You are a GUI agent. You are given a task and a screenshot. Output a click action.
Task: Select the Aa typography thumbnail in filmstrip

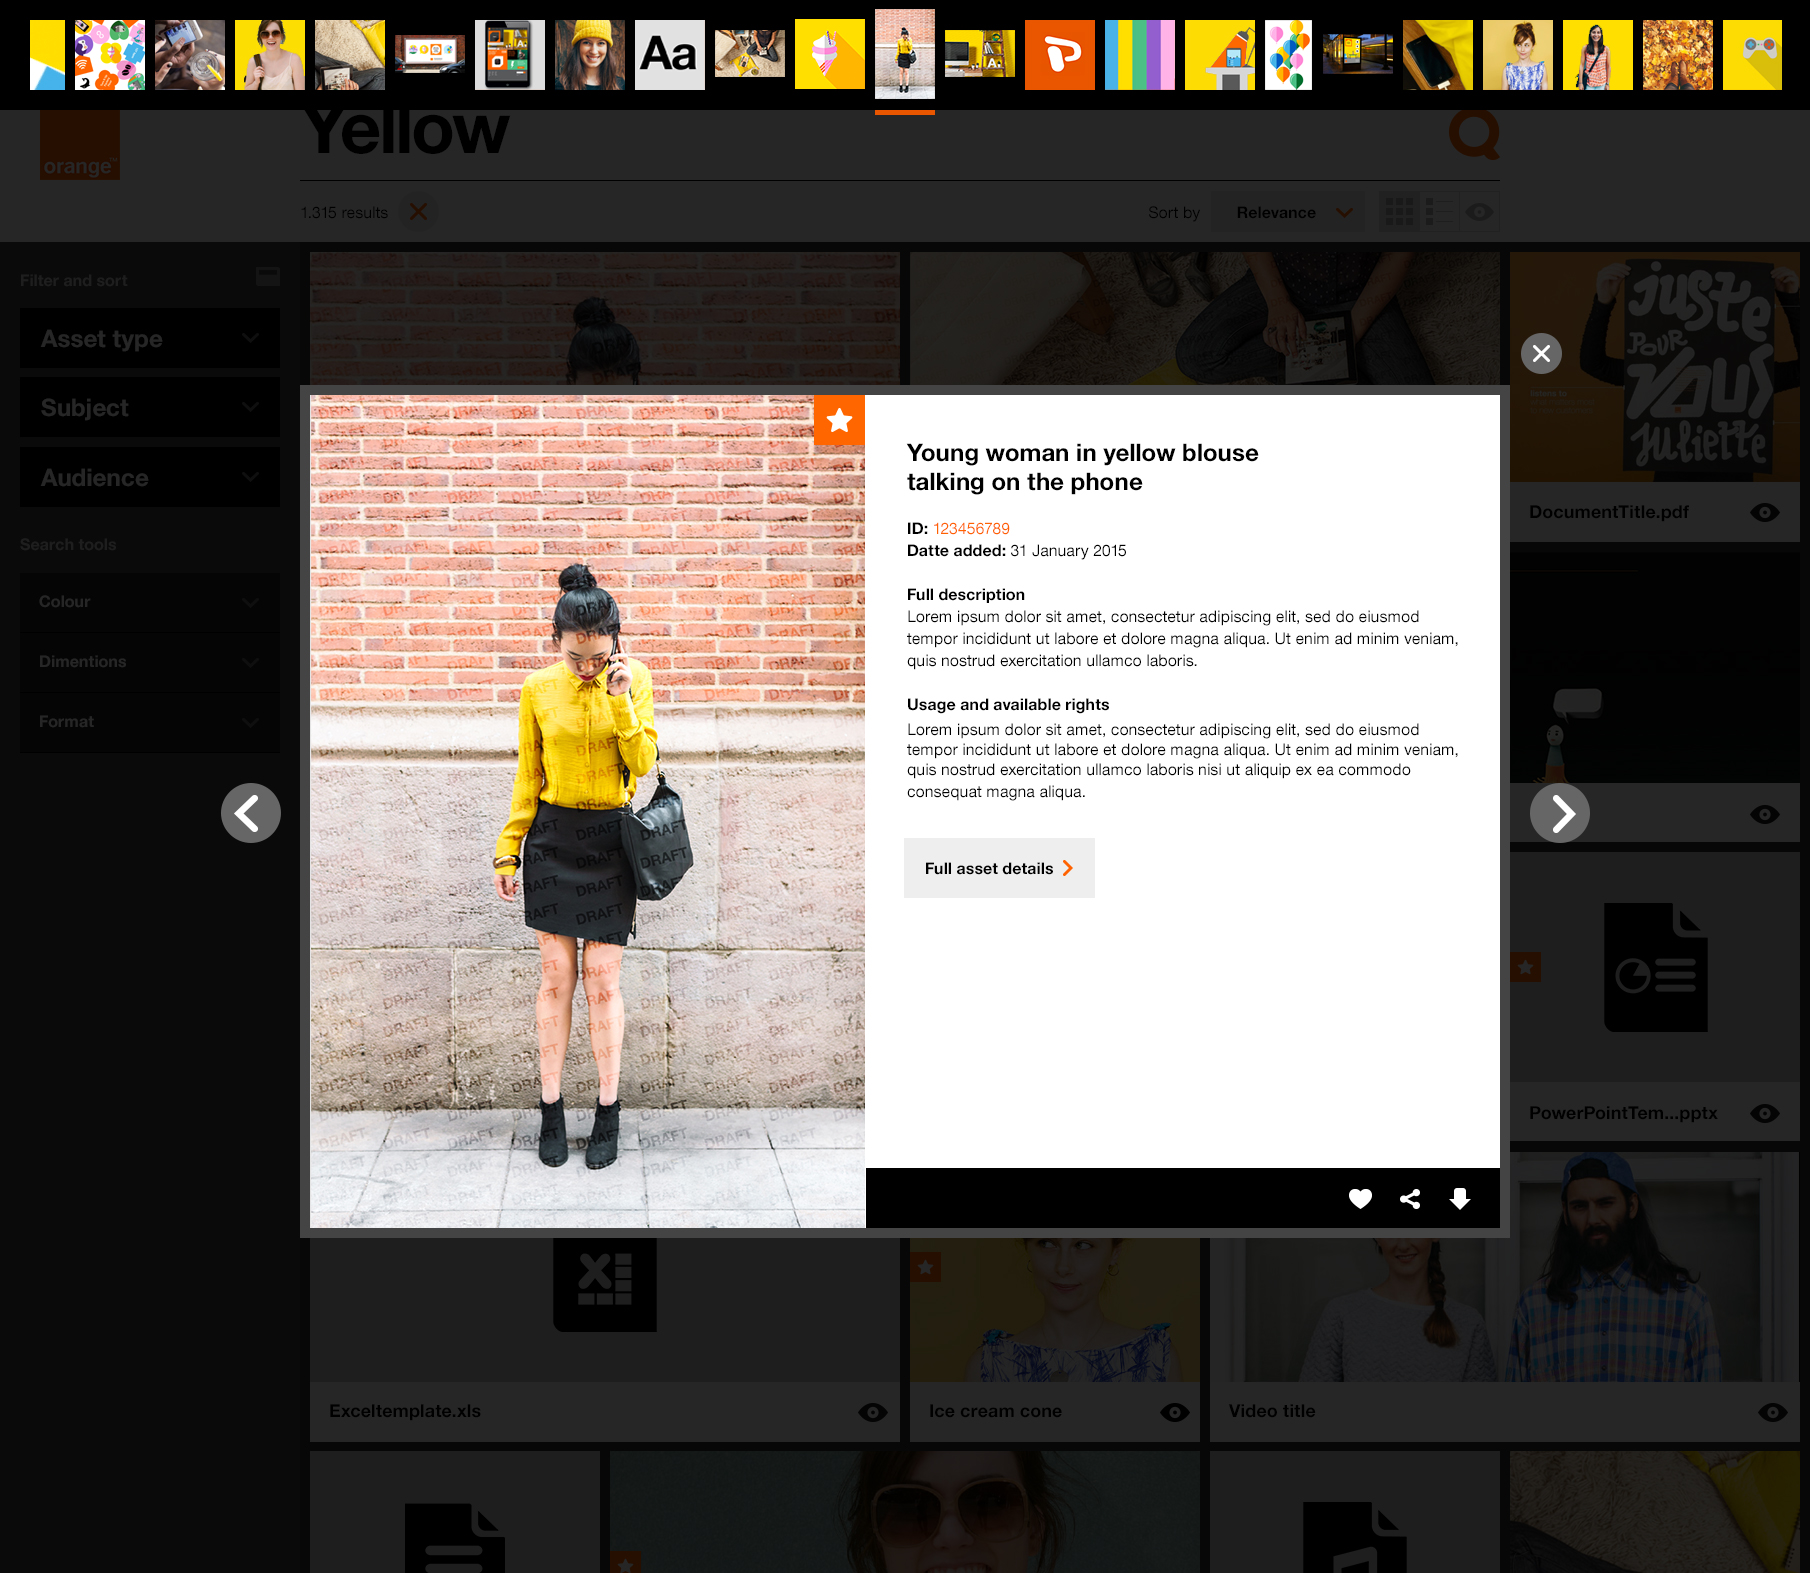click(x=669, y=55)
